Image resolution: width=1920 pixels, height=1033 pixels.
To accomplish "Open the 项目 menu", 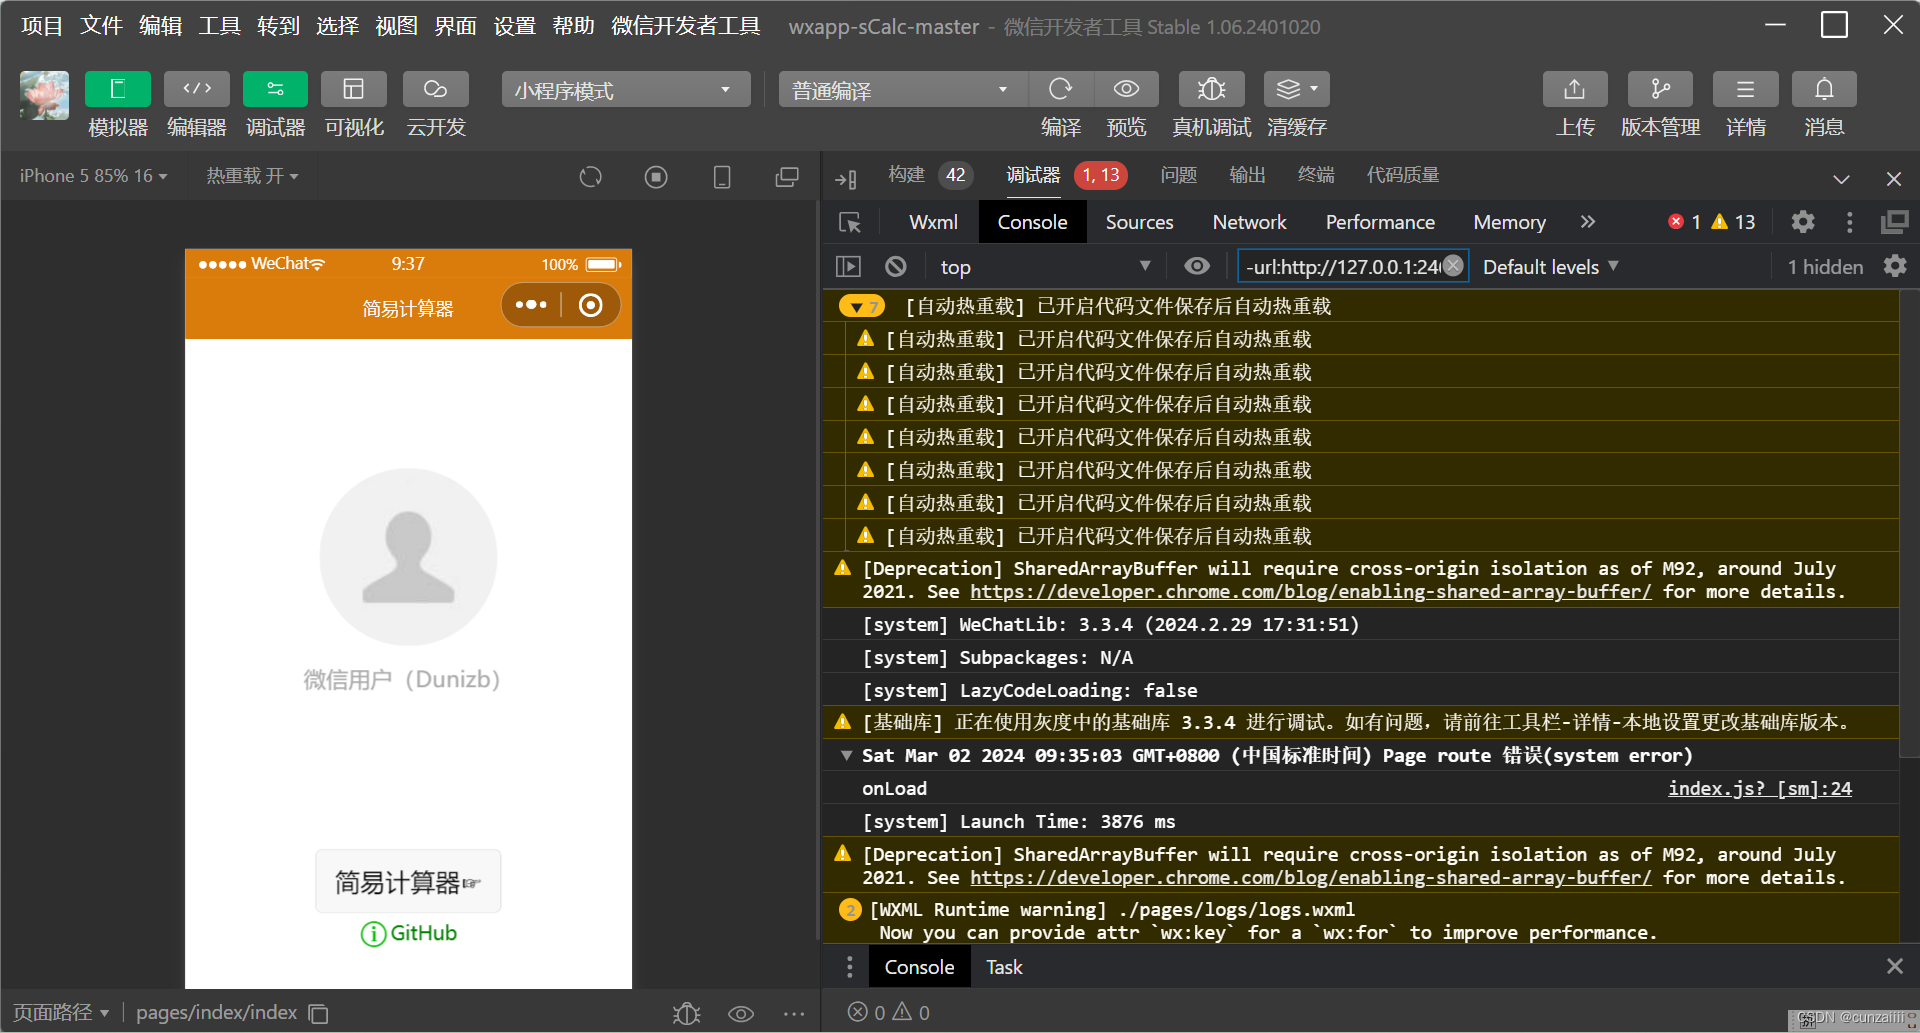I will click(42, 26).
